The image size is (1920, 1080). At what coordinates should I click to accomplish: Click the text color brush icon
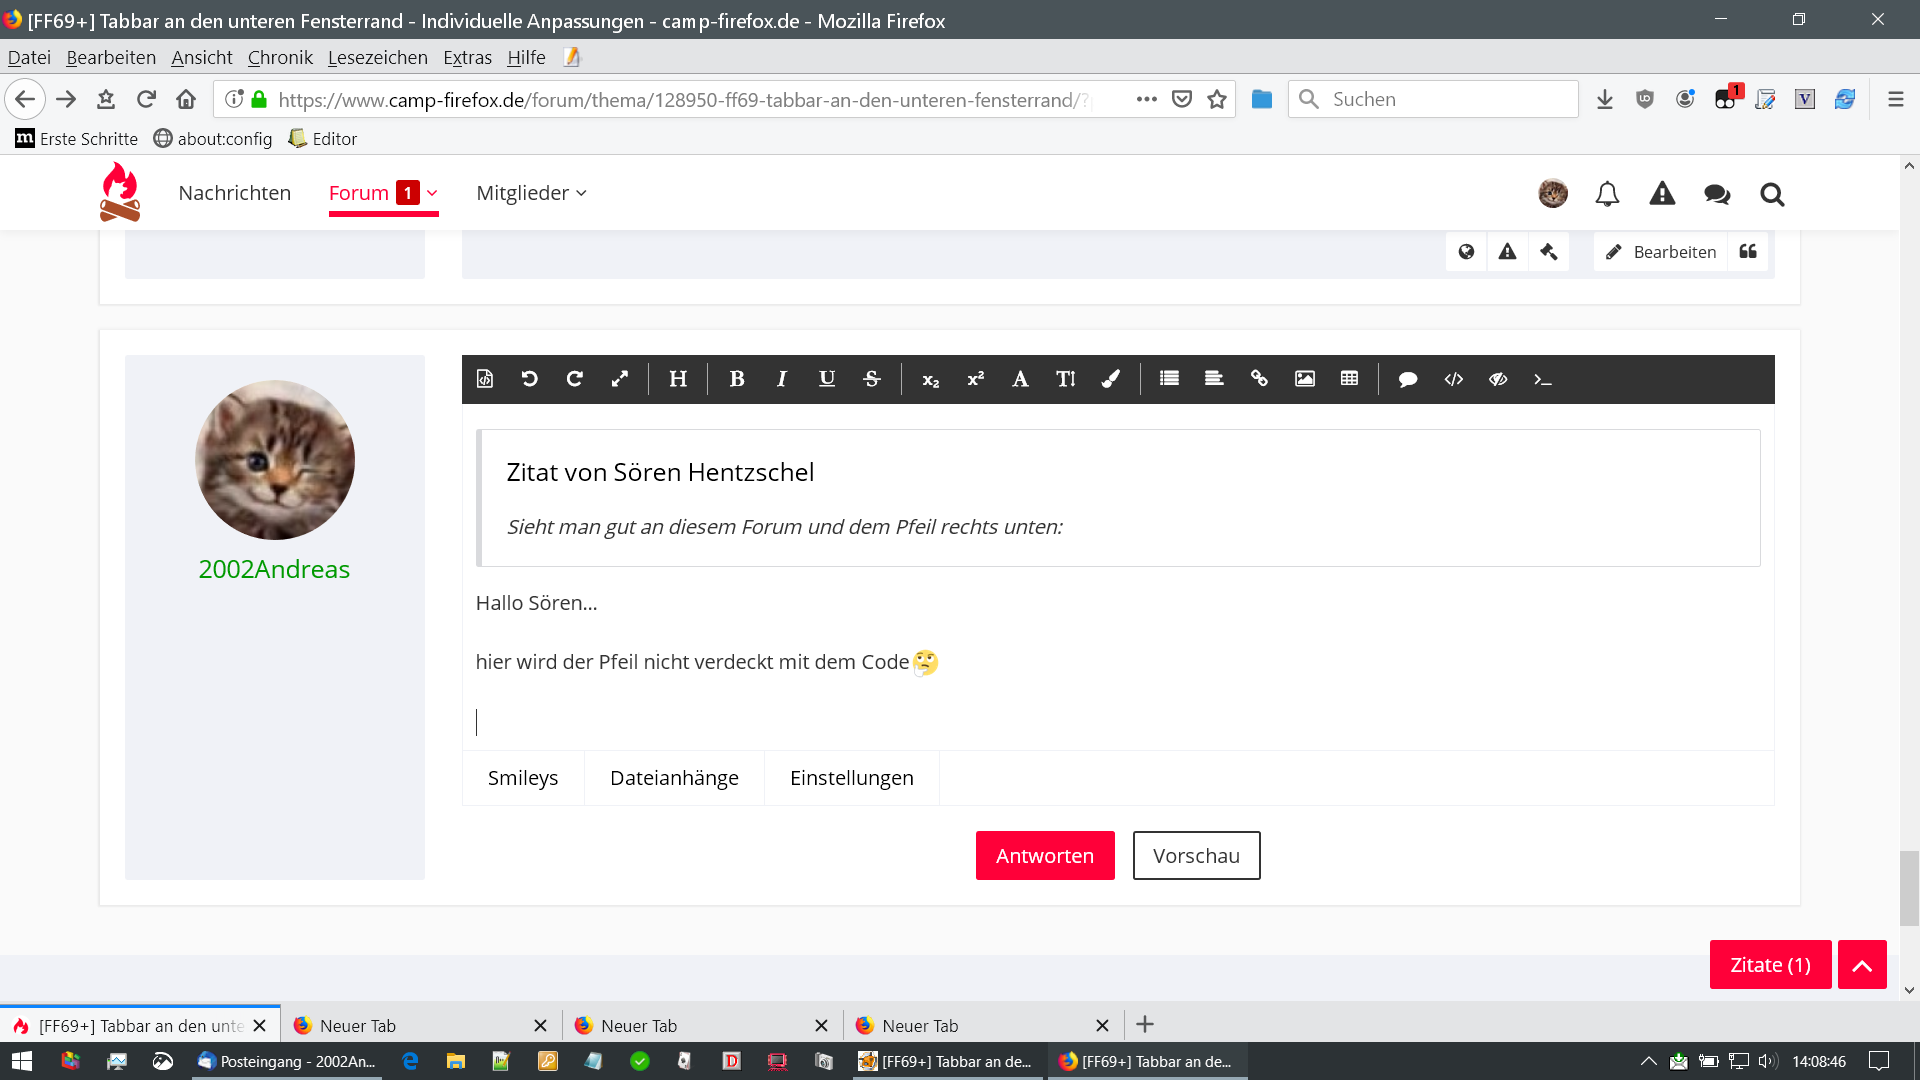tap(1110, 379)
